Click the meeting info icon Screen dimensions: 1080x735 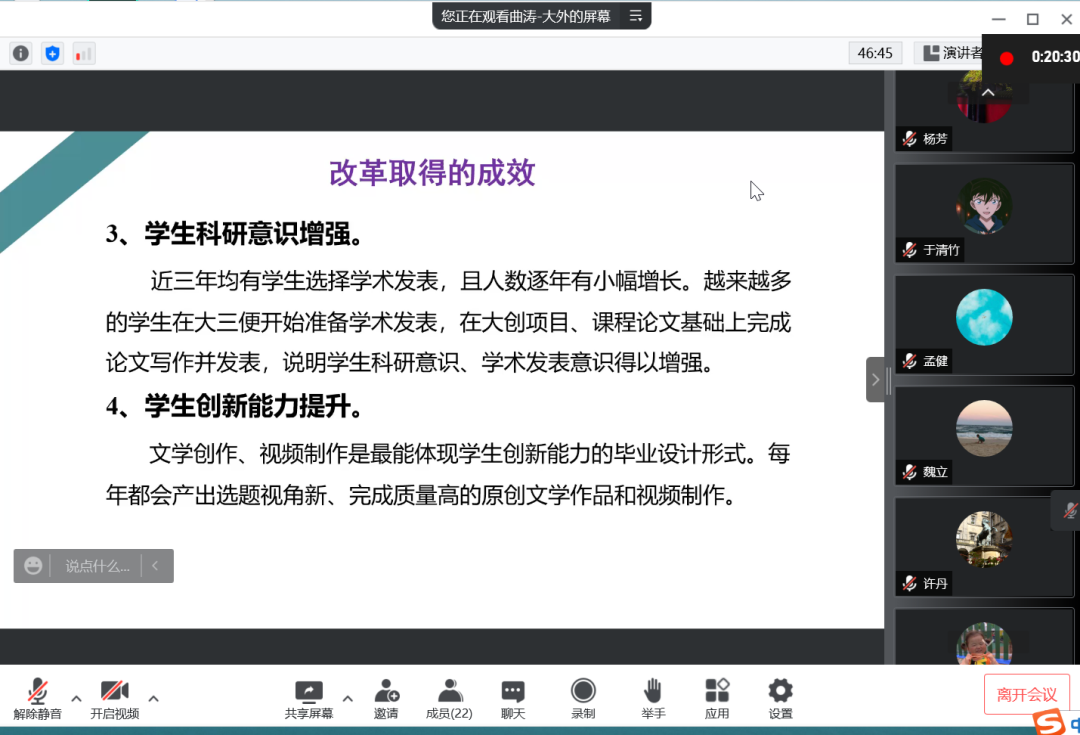(x=20, y=53)
